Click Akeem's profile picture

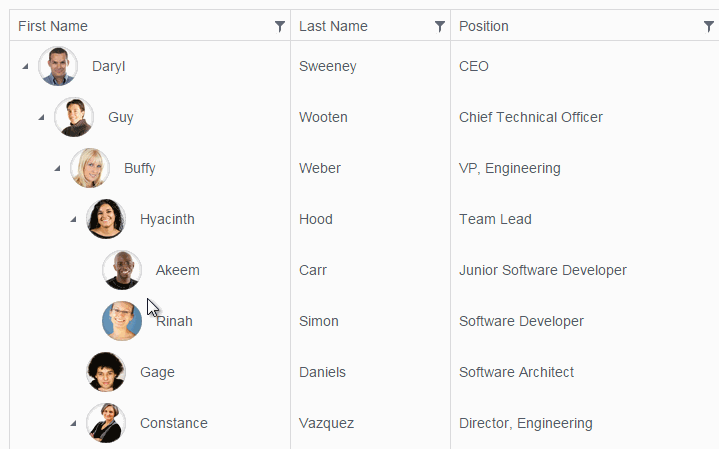click(122, 270)
